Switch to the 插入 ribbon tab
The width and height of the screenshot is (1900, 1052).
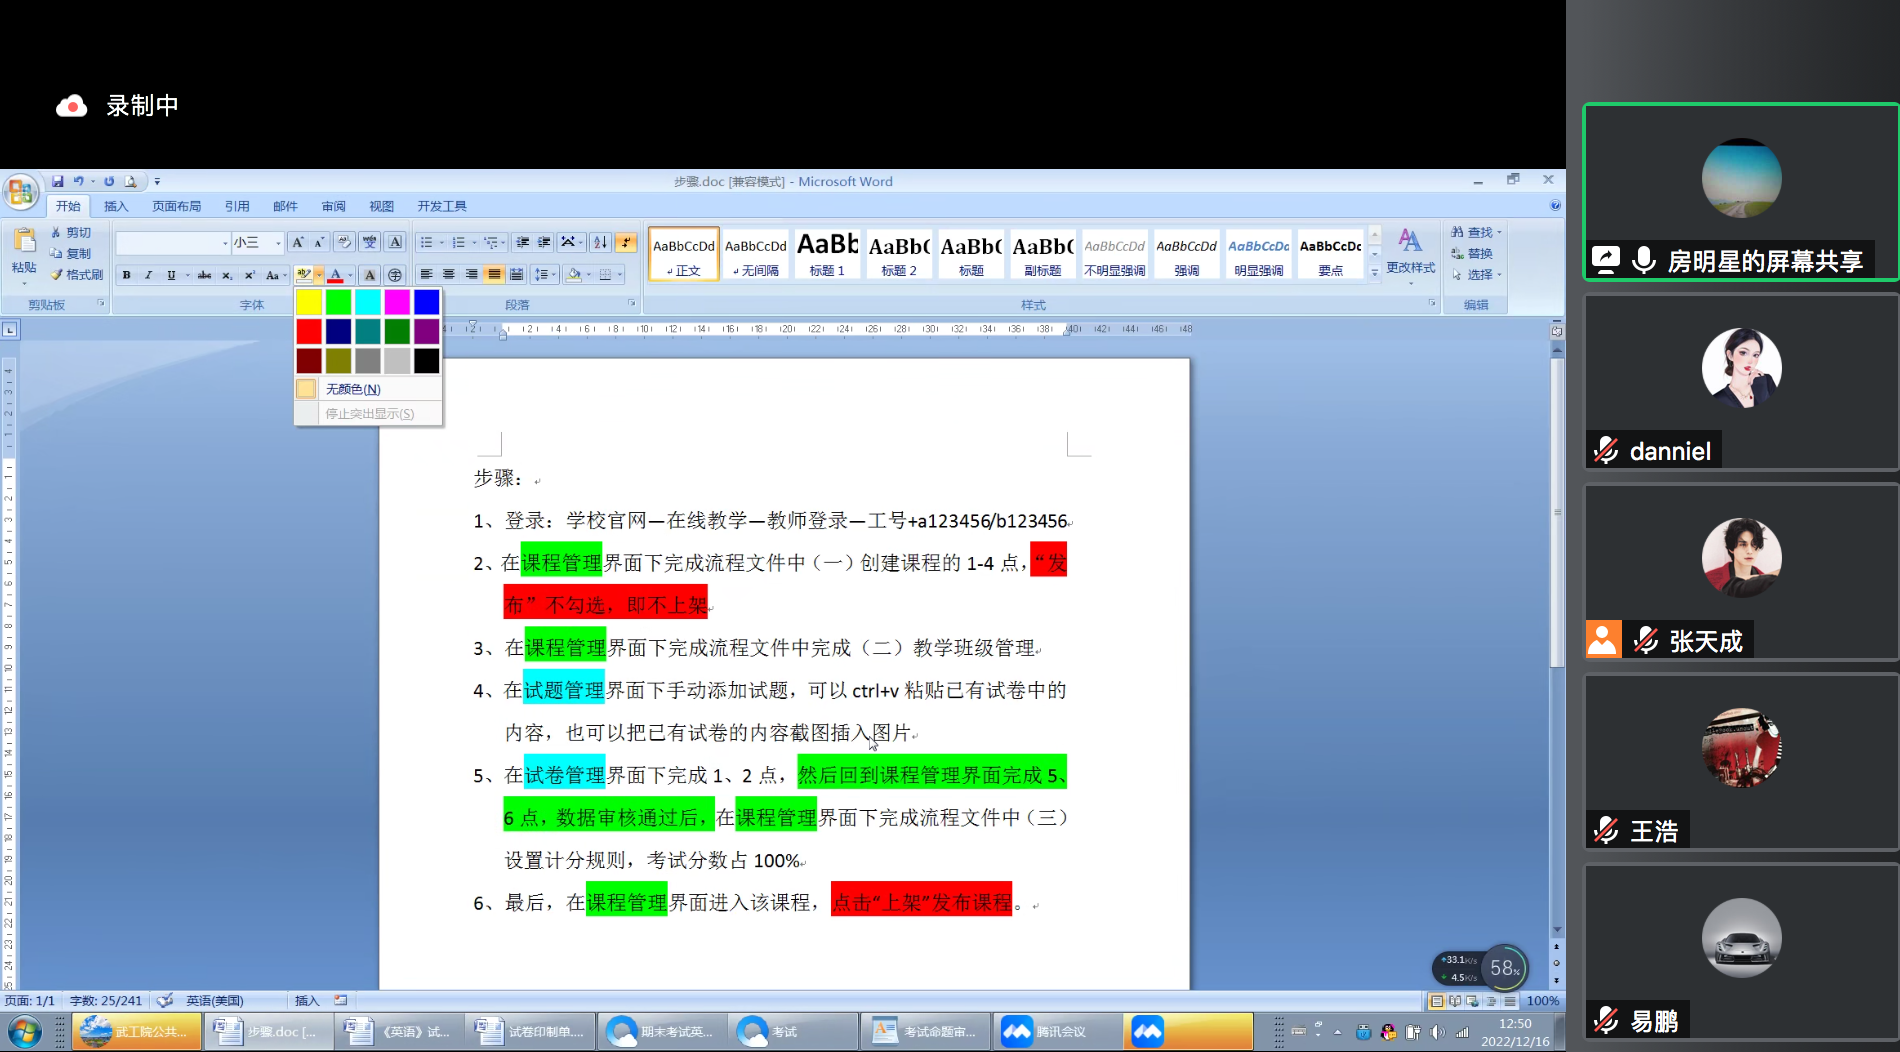pos(116,206)
